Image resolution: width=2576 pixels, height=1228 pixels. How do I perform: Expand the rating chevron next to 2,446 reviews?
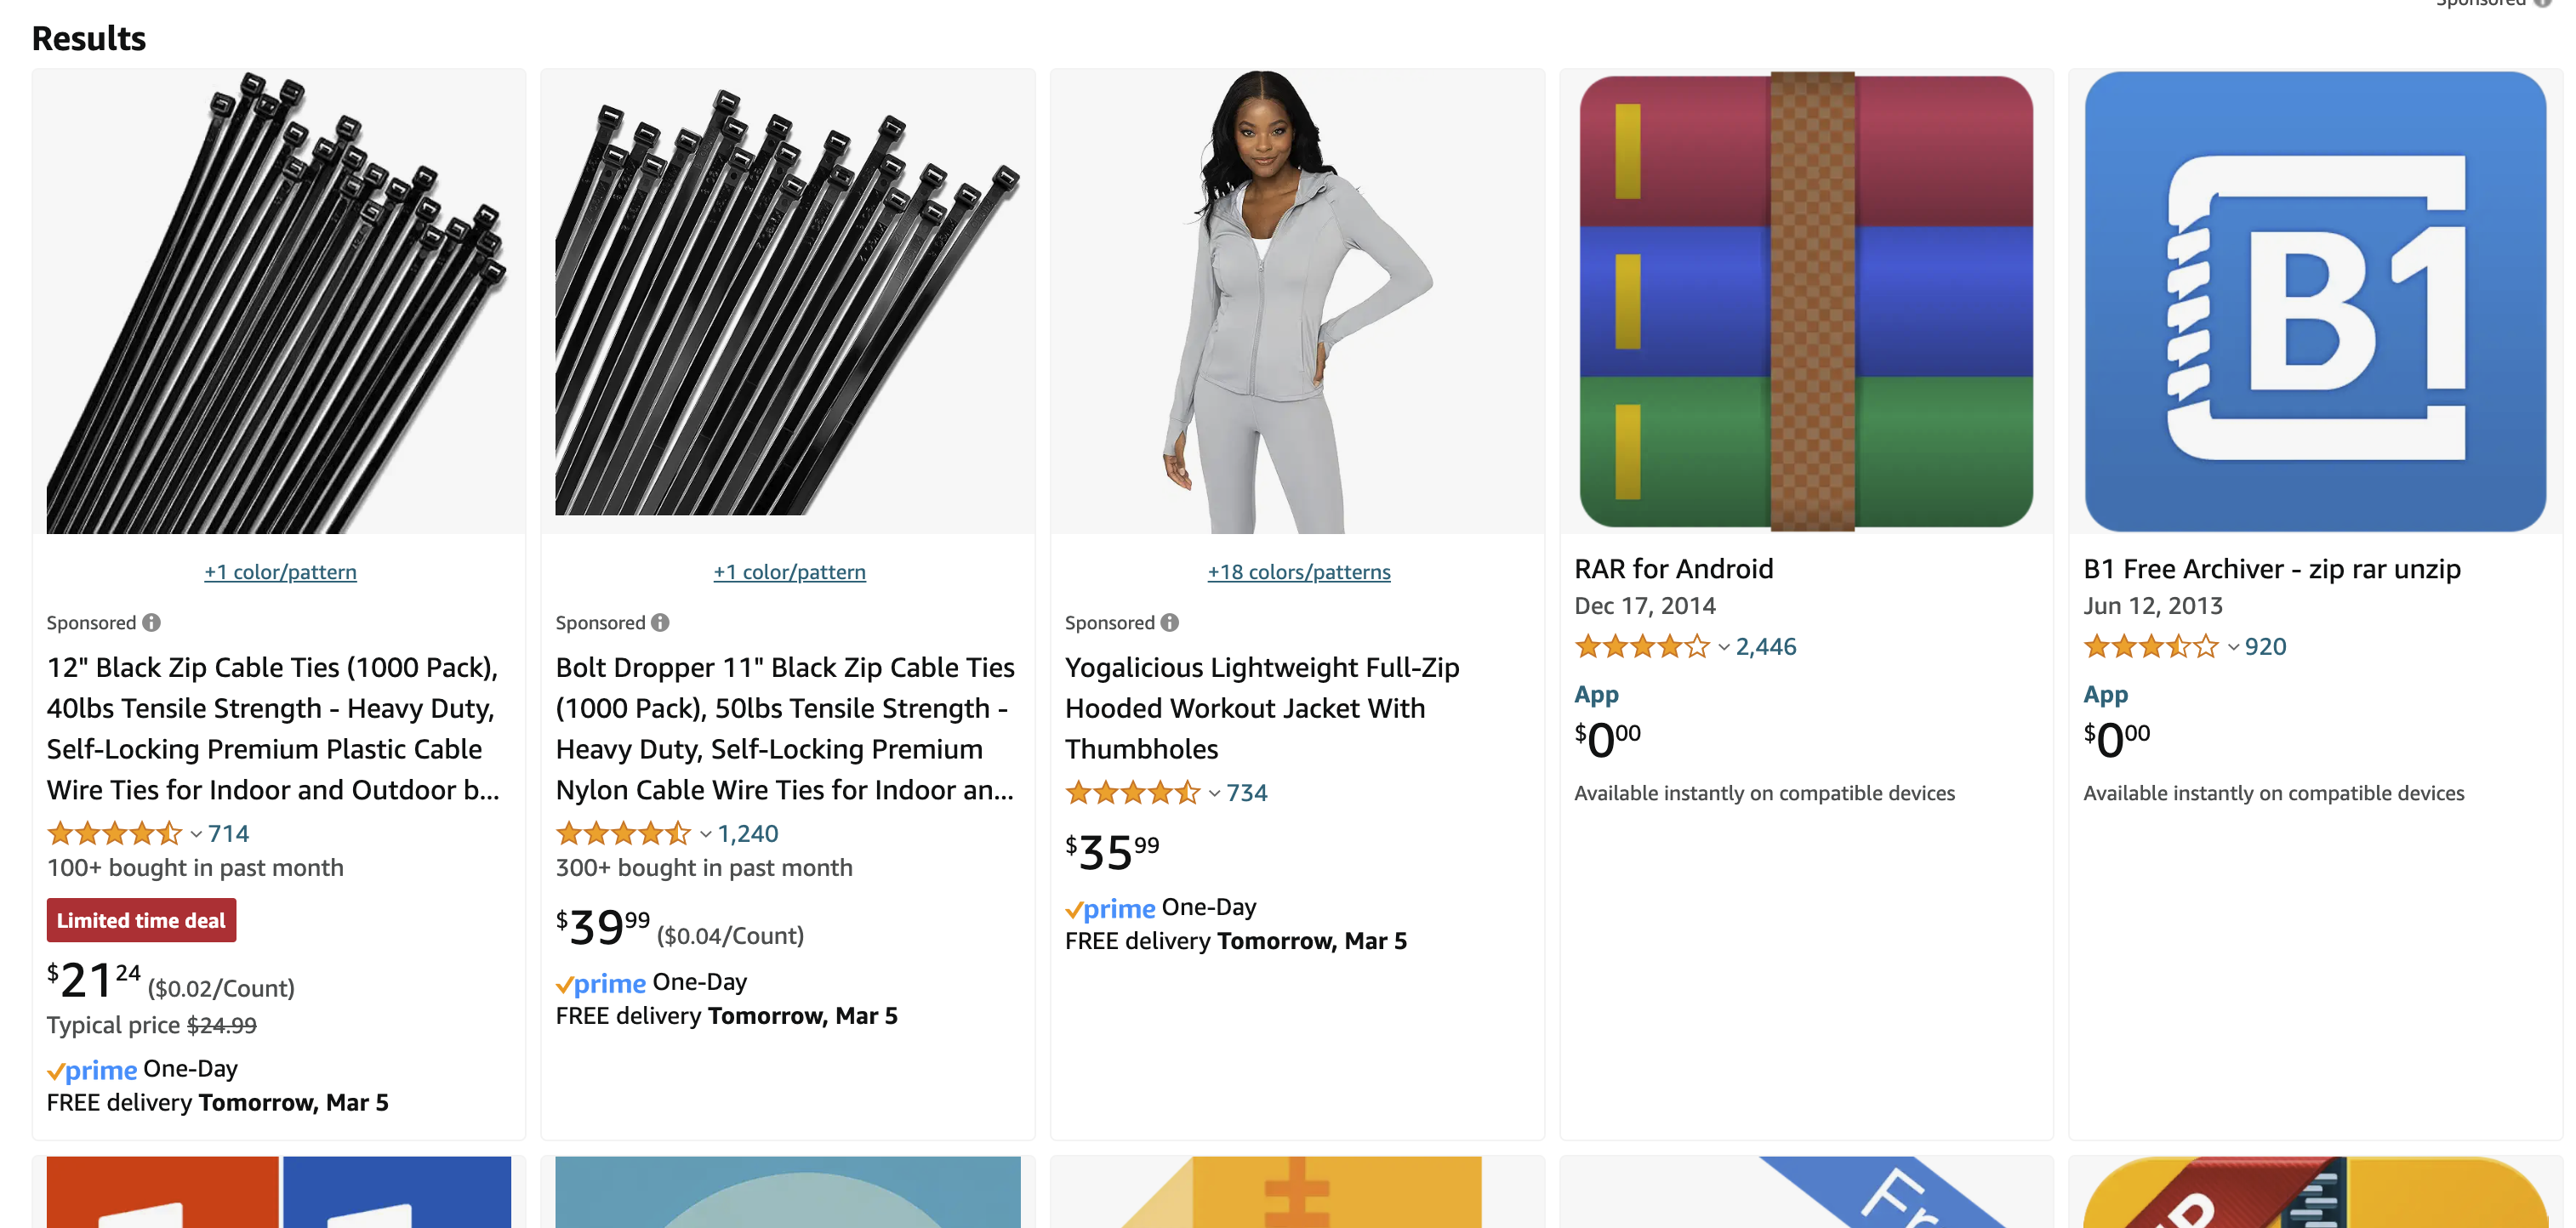pos(1724,647)
